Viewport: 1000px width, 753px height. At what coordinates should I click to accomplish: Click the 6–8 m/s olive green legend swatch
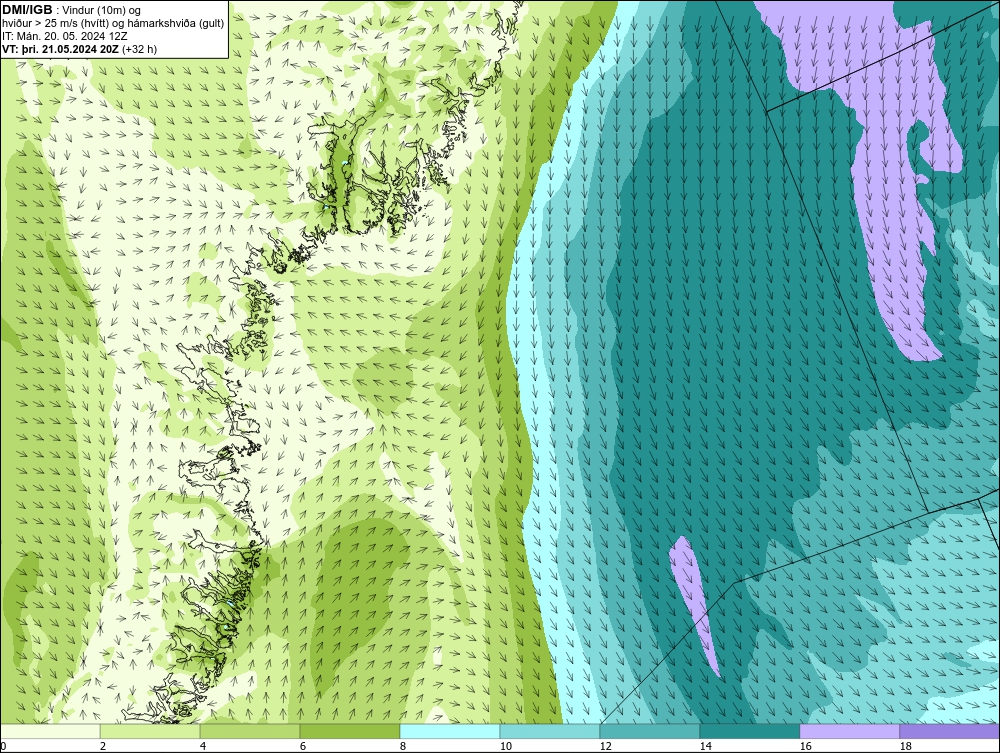click(350, 731)
